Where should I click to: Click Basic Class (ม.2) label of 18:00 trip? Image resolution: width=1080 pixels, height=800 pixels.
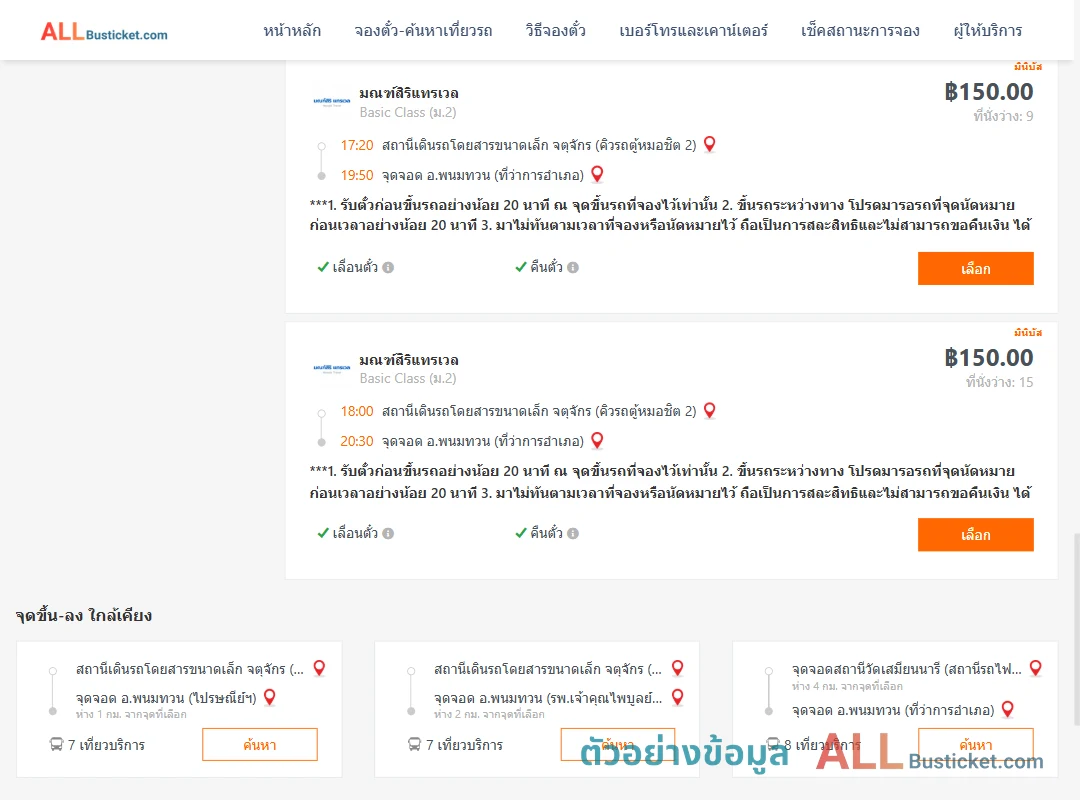click(408, 378)
